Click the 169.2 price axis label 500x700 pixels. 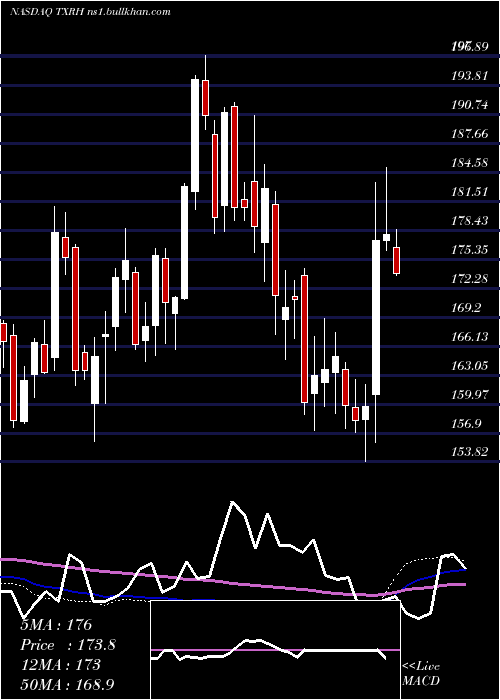point(466,308)
